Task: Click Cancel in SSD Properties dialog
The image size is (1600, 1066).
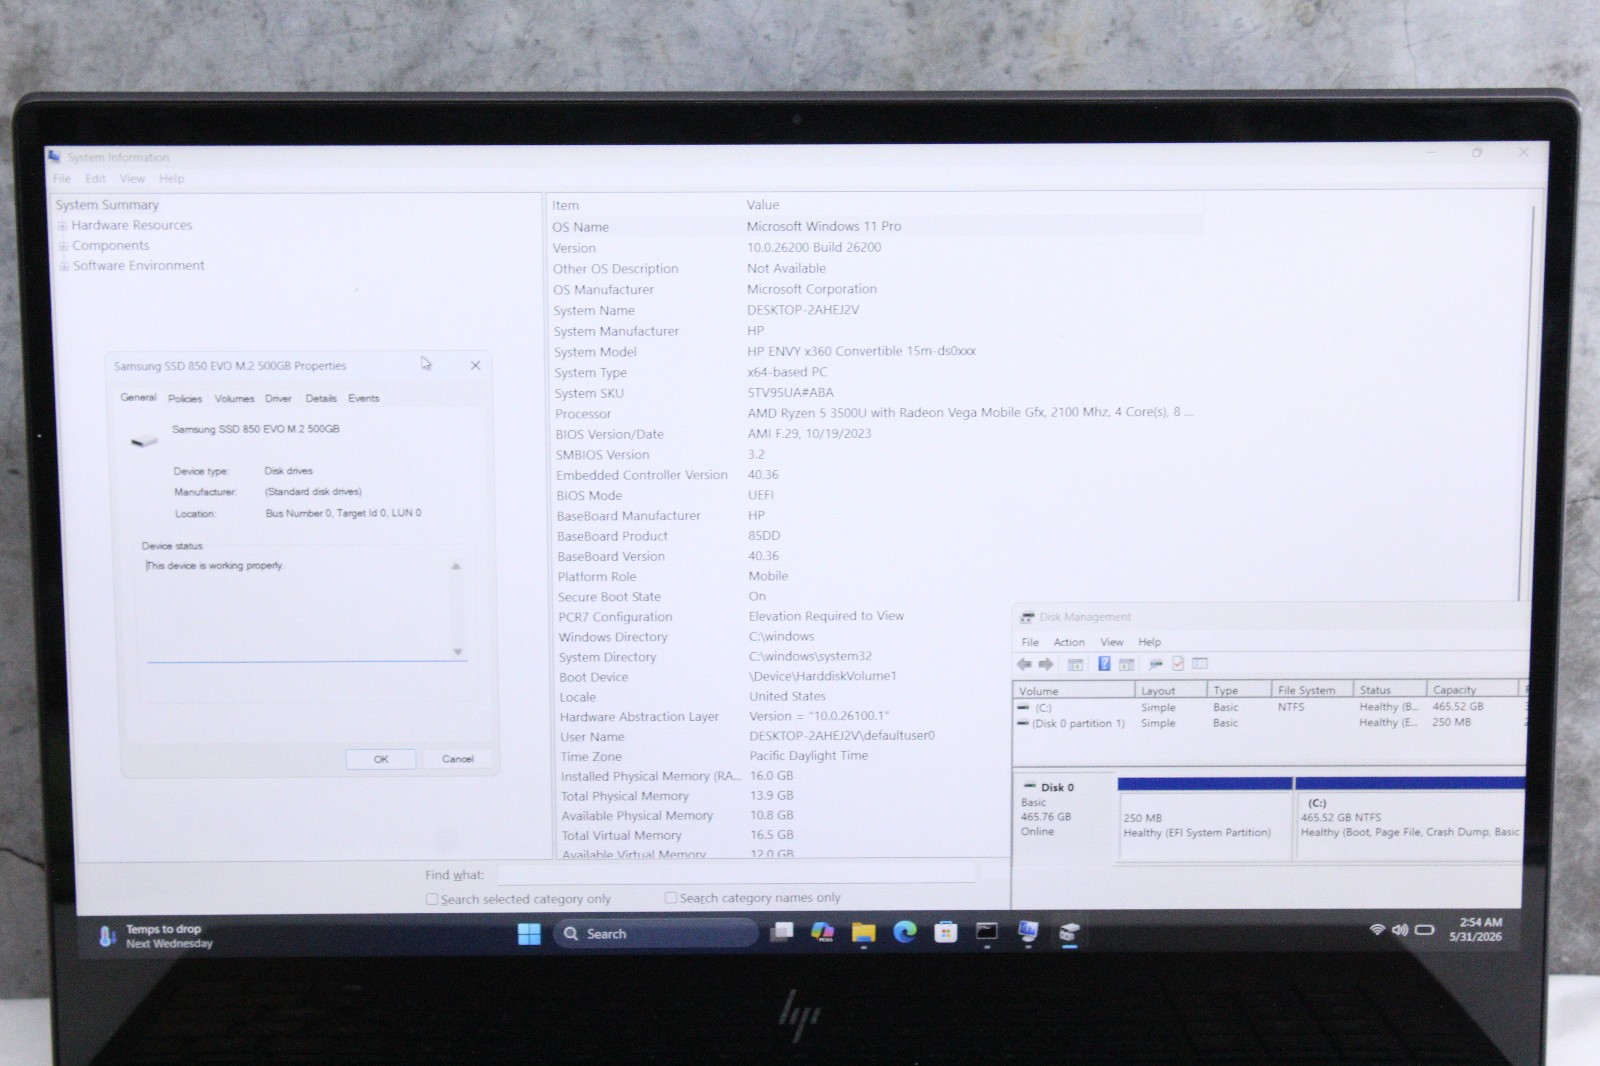Action: tap(458, 759)
